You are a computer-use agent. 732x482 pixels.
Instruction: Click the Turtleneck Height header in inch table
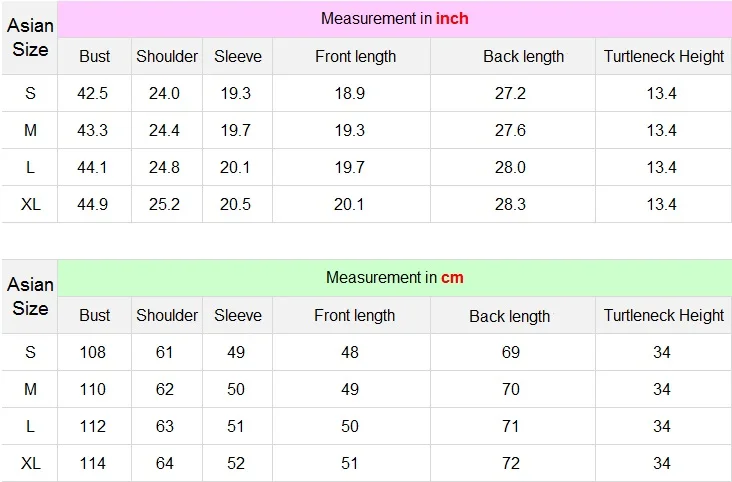[x=664, y=57]
